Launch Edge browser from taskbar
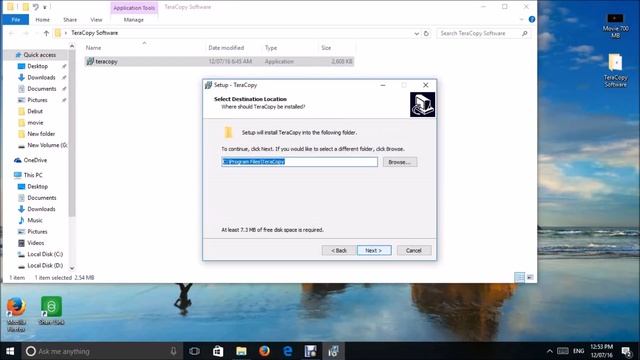 (288, 351)
